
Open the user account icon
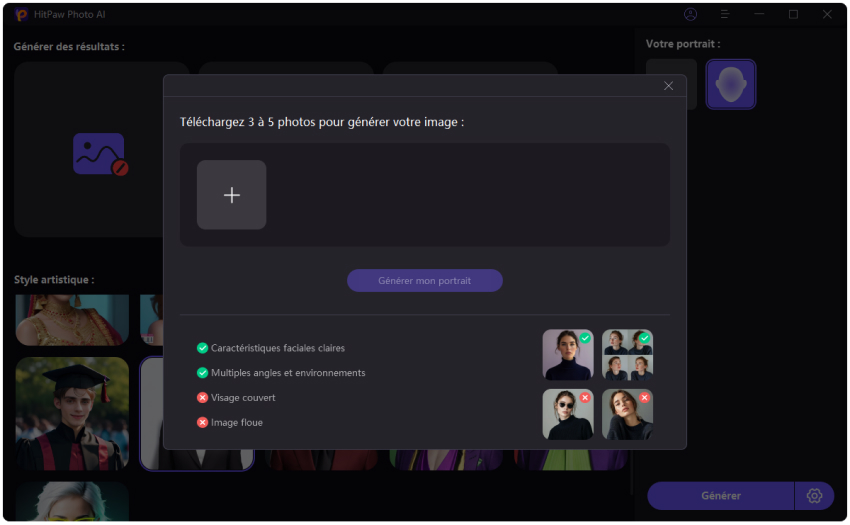point(690,14)
